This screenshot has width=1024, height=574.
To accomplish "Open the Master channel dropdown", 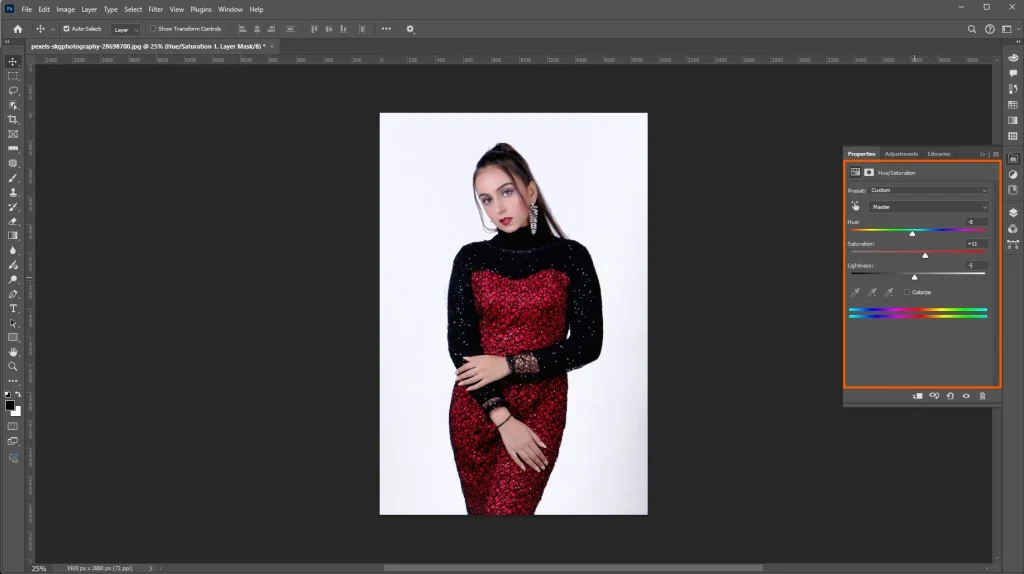I will tap(928, 207).
